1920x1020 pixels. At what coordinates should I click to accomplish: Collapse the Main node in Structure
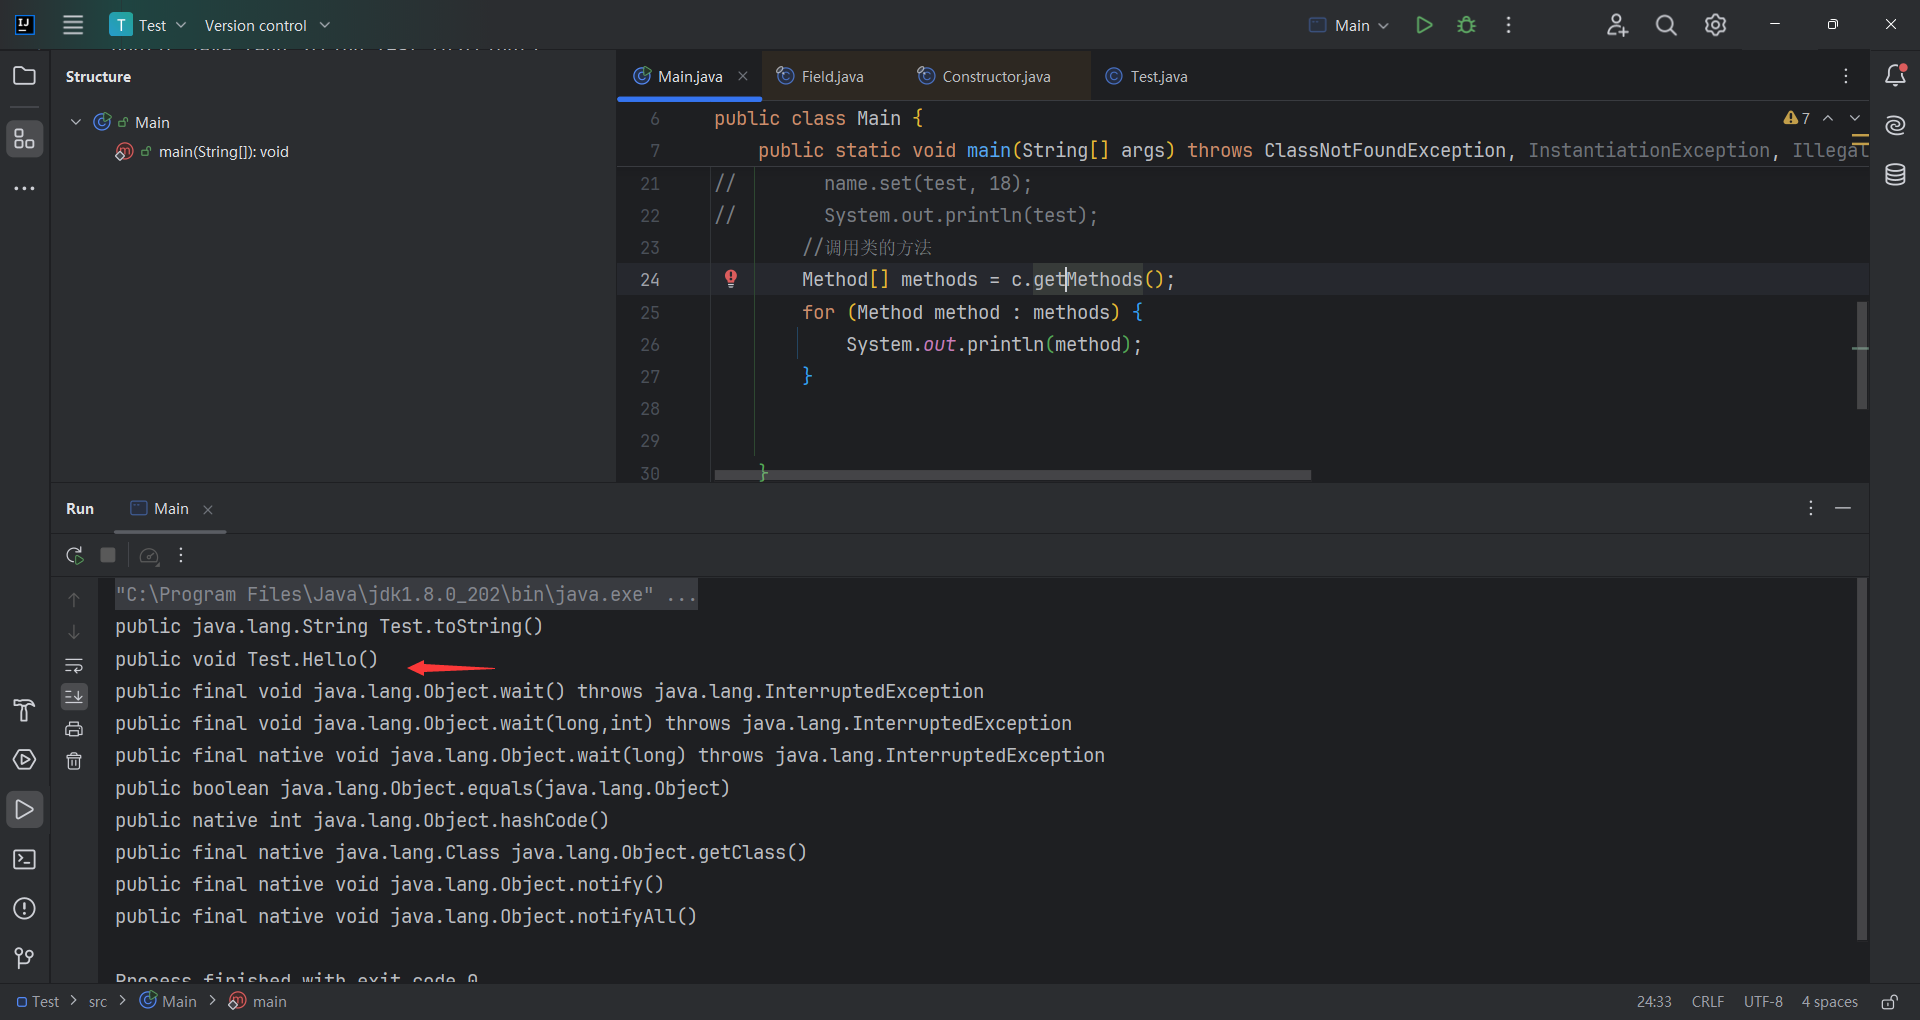(76, 122)
